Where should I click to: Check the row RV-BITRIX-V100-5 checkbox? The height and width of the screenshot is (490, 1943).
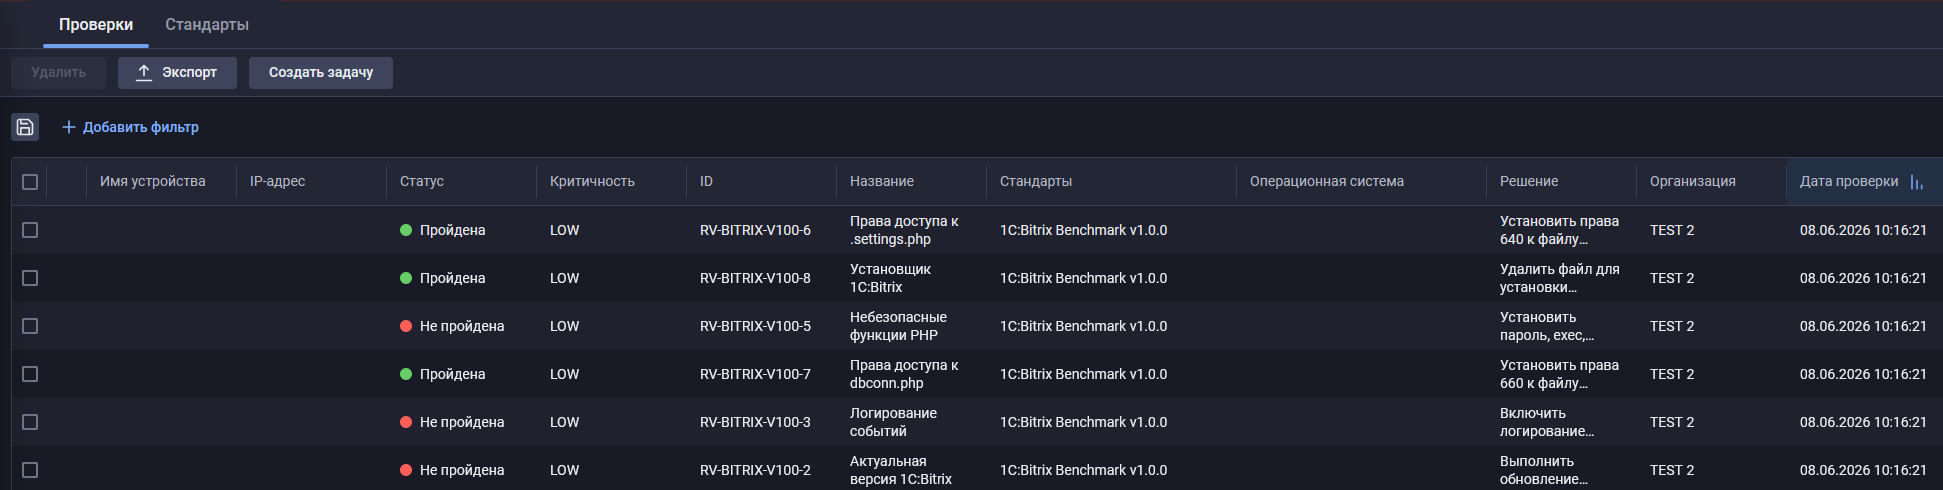coord(30,326)
